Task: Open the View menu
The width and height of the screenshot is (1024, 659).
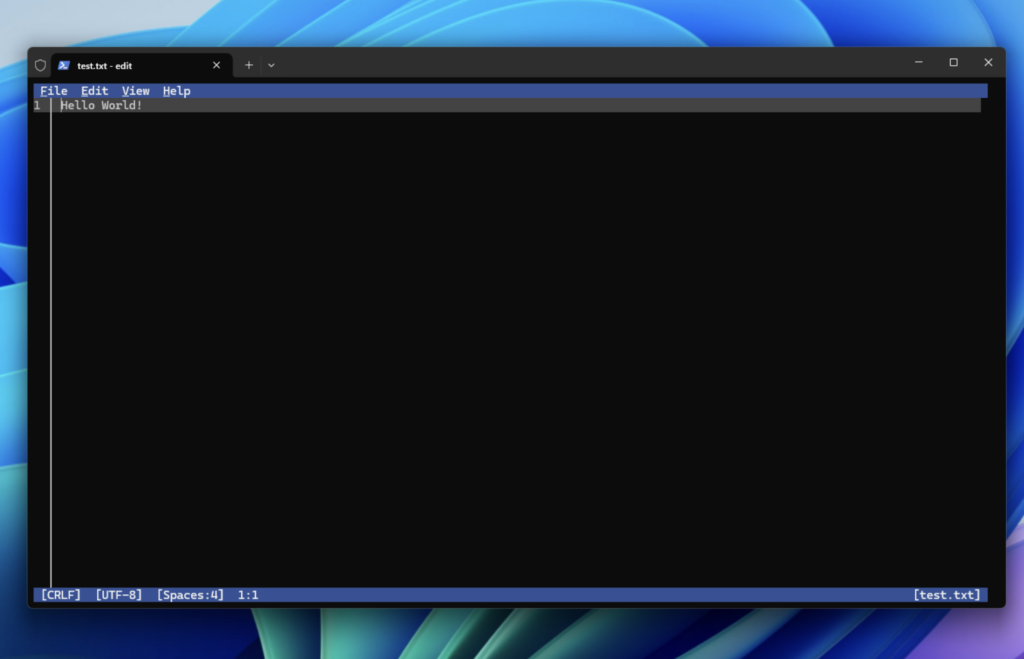Action: click(136, 91)
